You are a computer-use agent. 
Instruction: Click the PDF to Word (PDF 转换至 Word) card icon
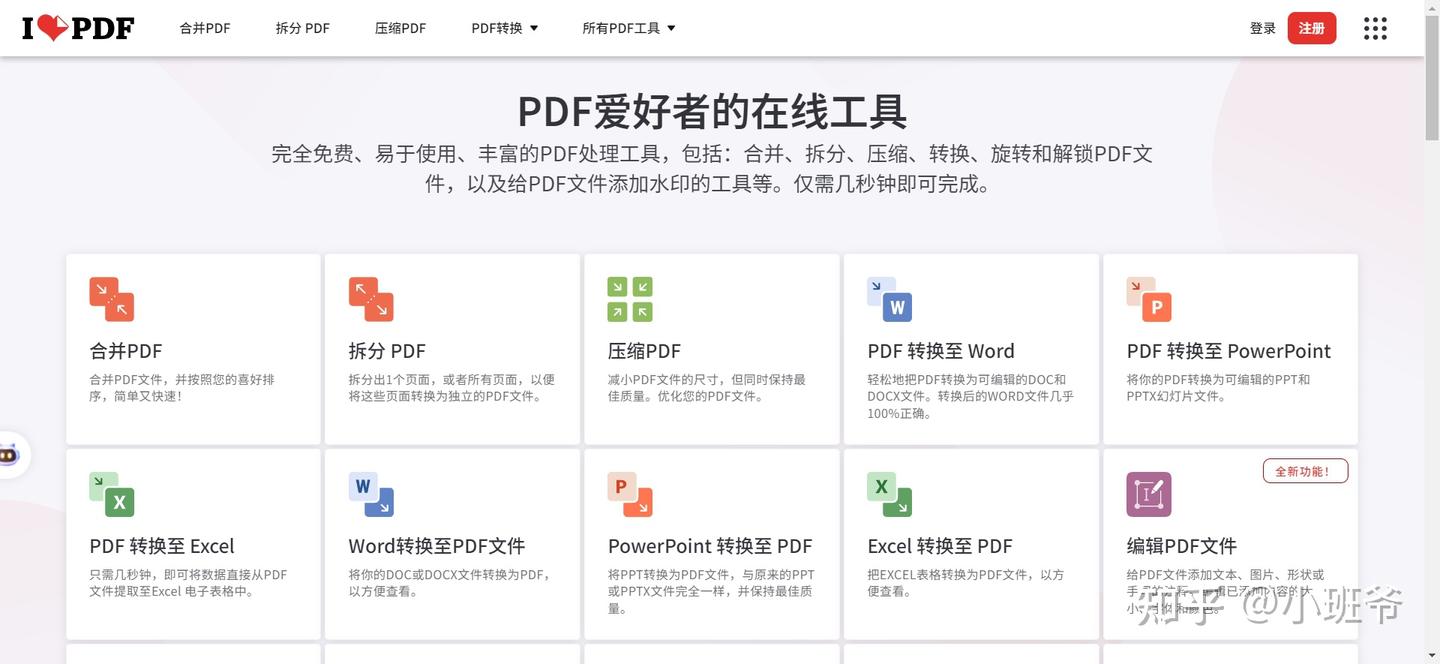coord(889,299)
